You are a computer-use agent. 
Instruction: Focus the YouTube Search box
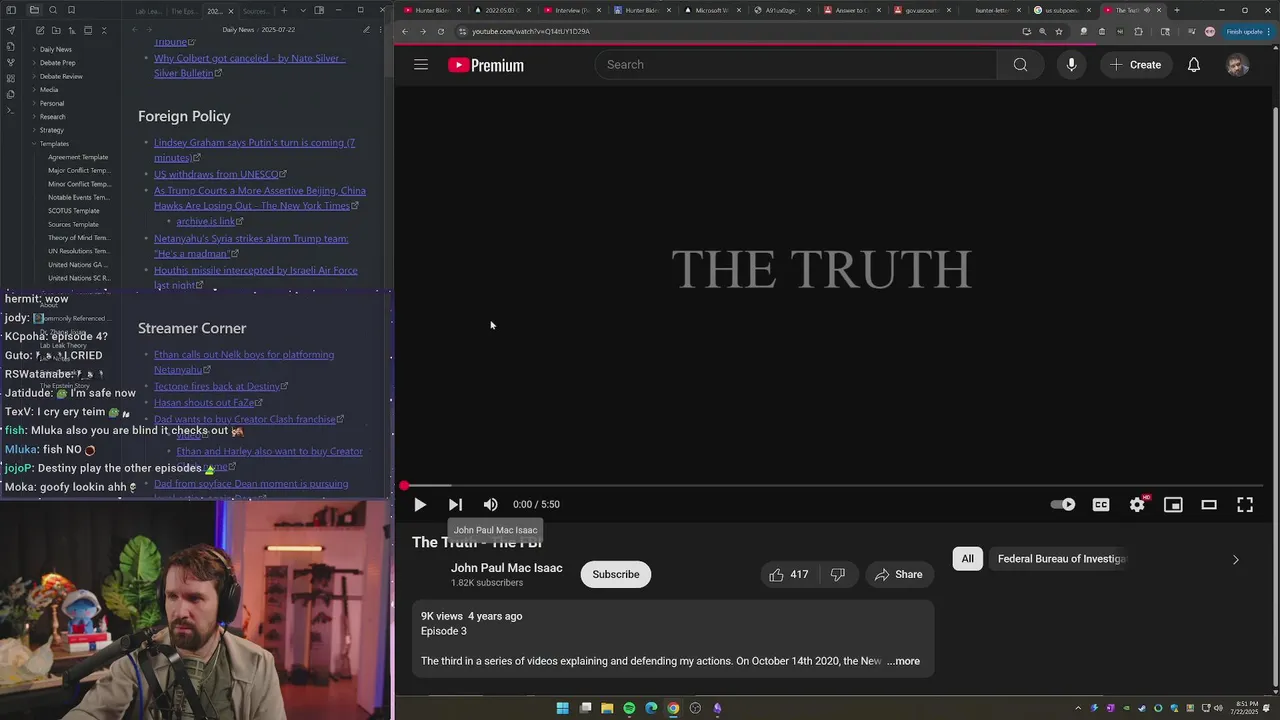click(796, 65)
